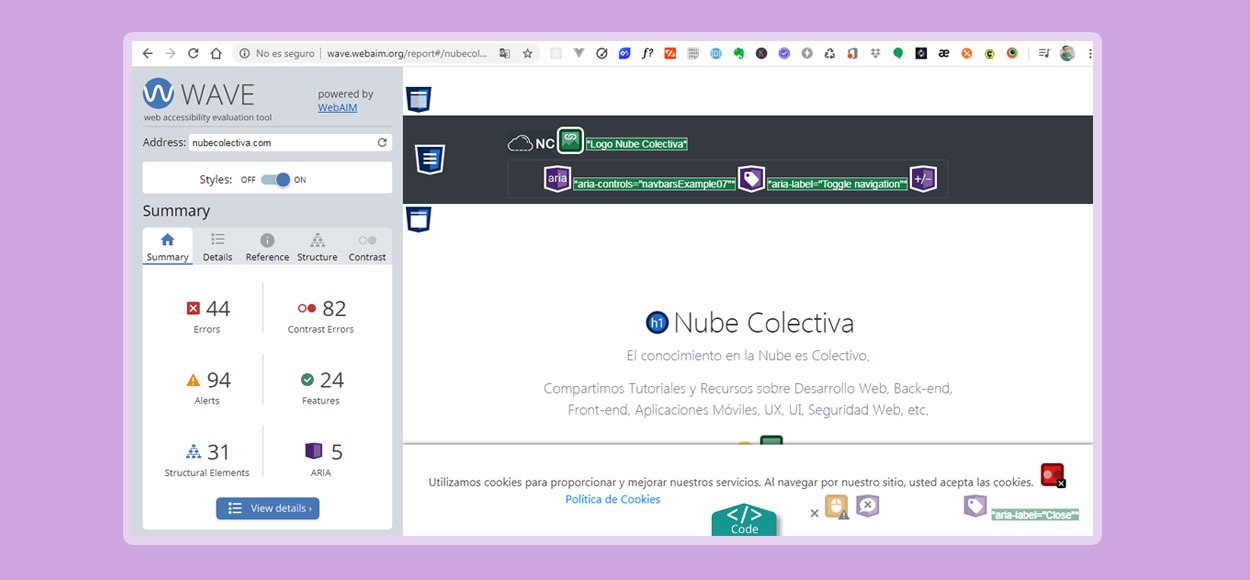Click the '31' structural elements count
Viewport: 1250px width, 580px height.
[218, 452]
